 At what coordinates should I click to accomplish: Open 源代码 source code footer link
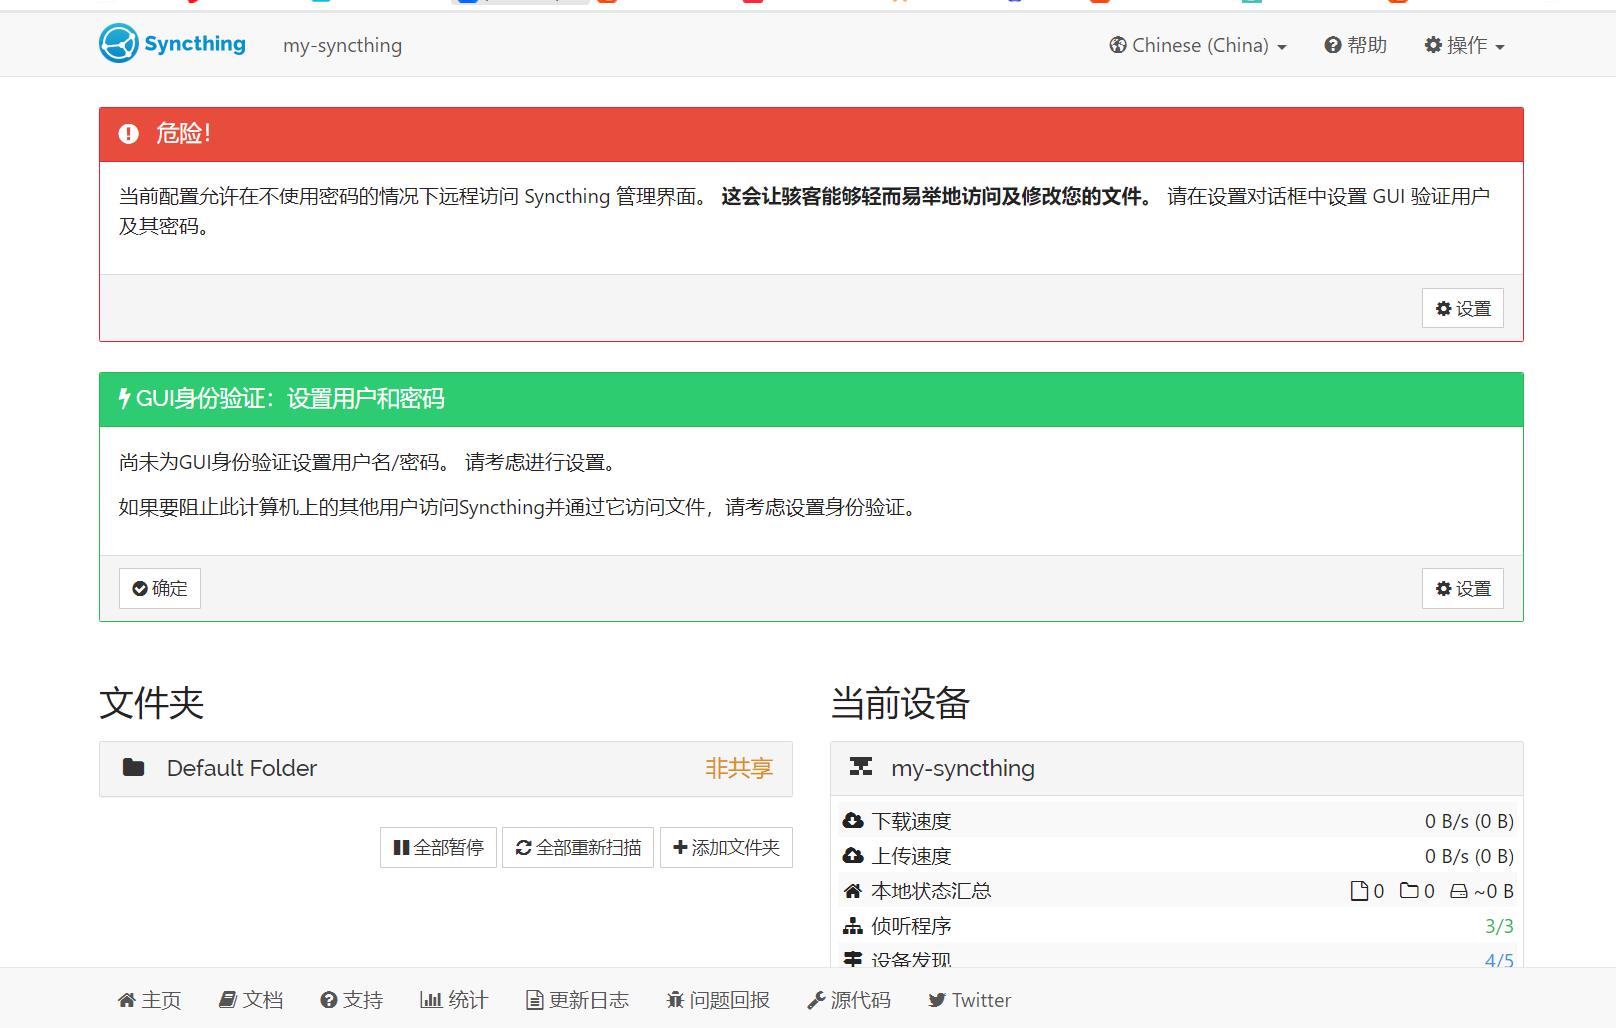tap(849, 1000)
